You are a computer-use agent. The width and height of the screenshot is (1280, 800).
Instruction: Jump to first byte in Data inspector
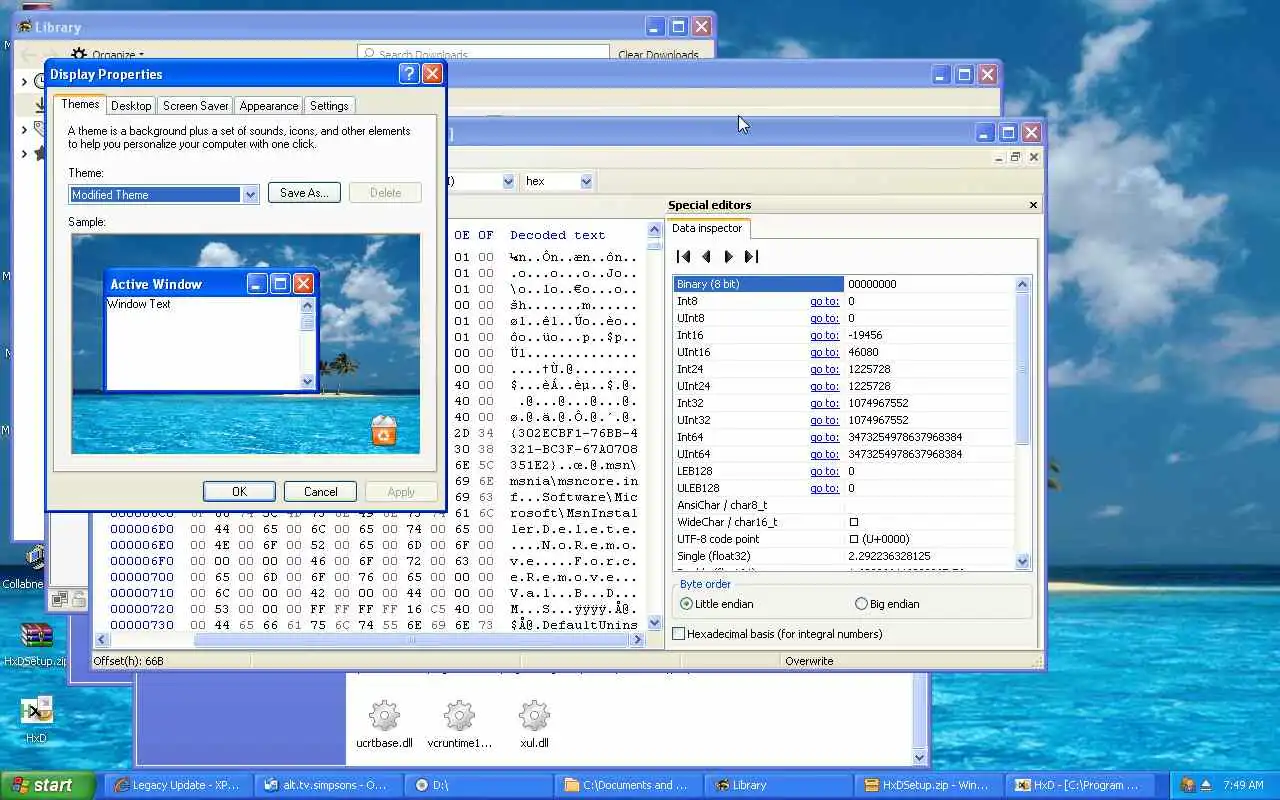(x=684, y=257)
